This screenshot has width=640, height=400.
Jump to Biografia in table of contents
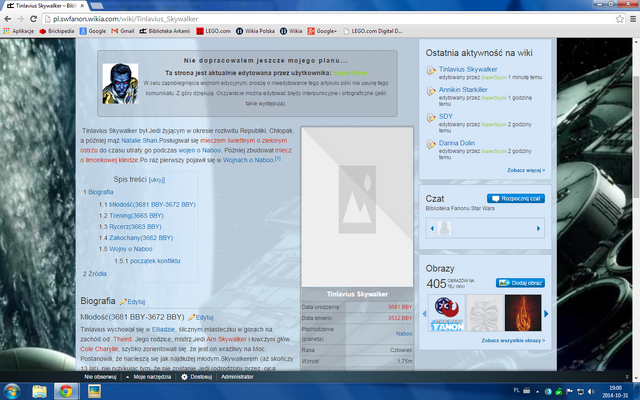coord(101,192)
